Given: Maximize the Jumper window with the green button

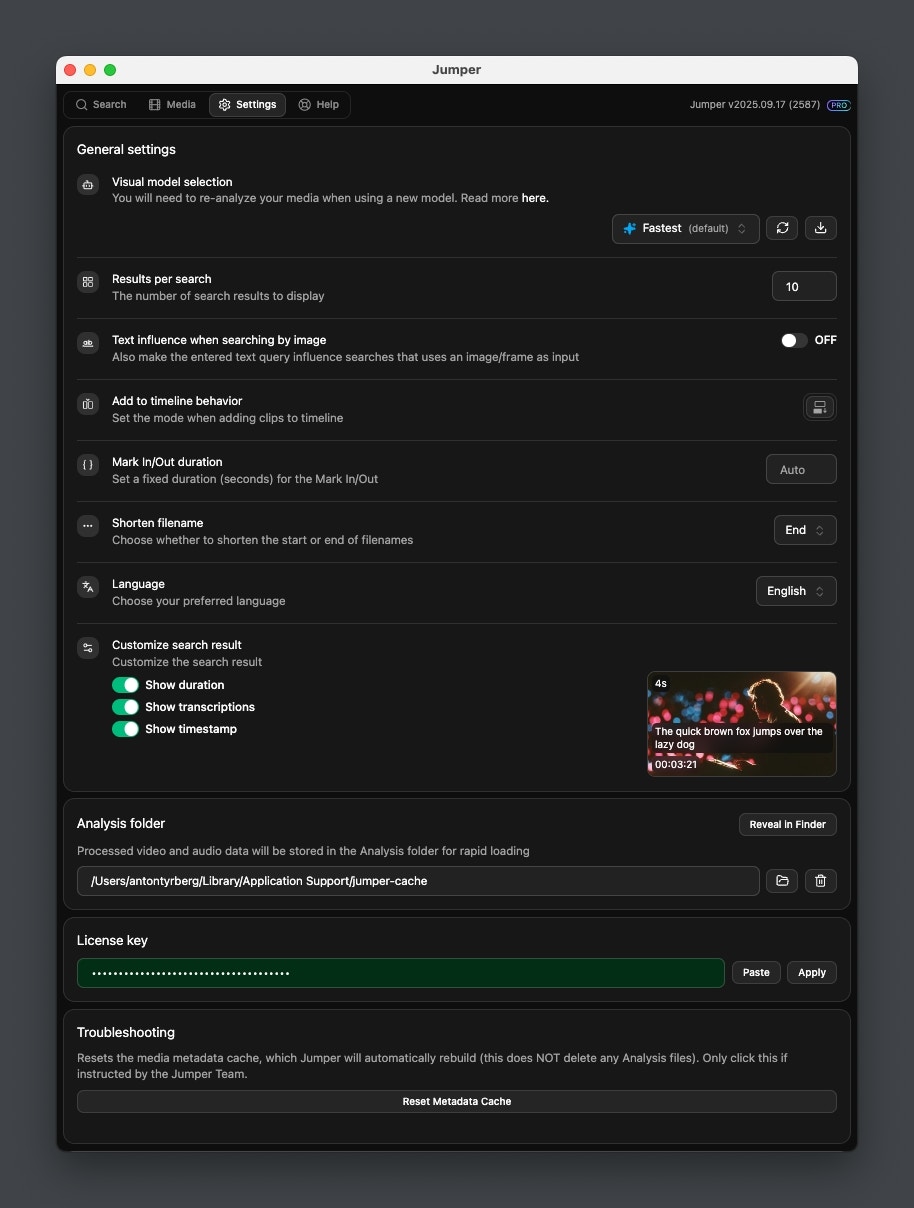Looking at the screenshot, I should pos(110,70).
